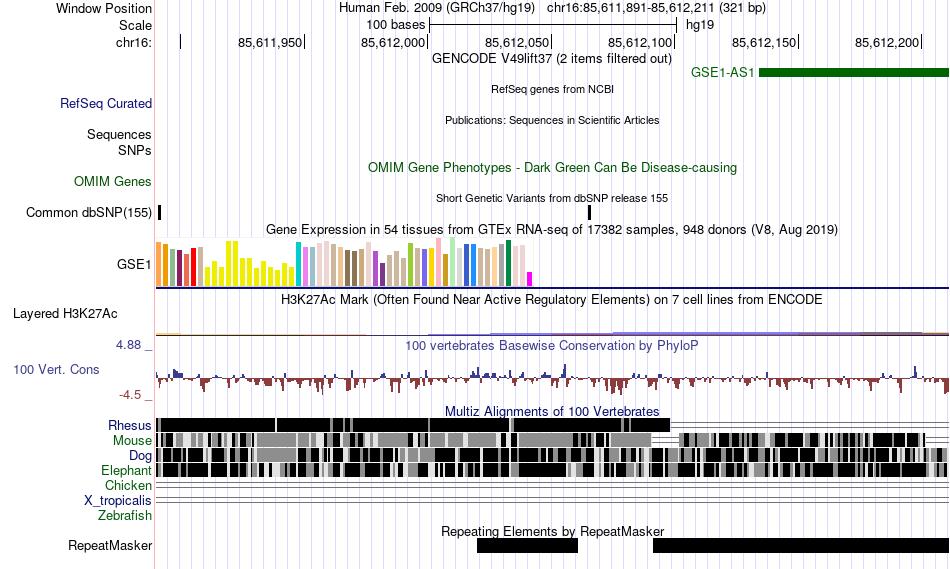Select the Rhesus alignment label

pos(129,425)
